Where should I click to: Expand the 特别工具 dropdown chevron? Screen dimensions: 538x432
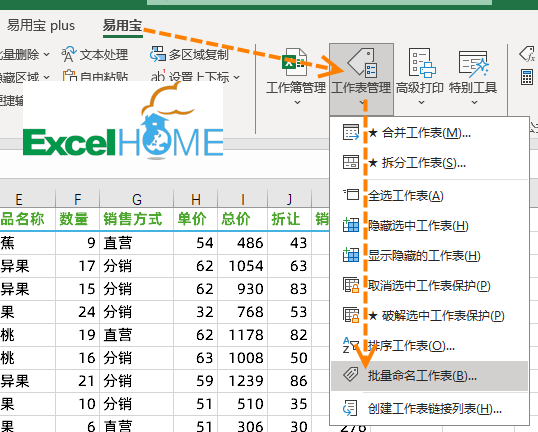click(474, 102)
